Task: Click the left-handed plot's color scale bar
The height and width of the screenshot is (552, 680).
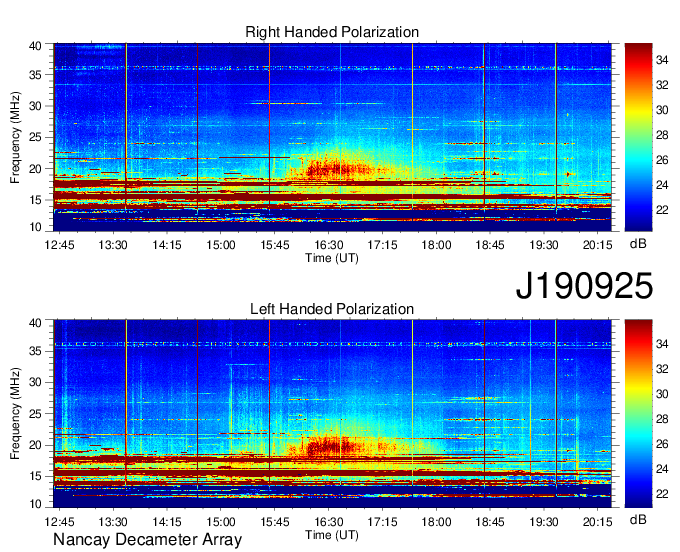Action: pyautogui.click(x=638, y=414)
